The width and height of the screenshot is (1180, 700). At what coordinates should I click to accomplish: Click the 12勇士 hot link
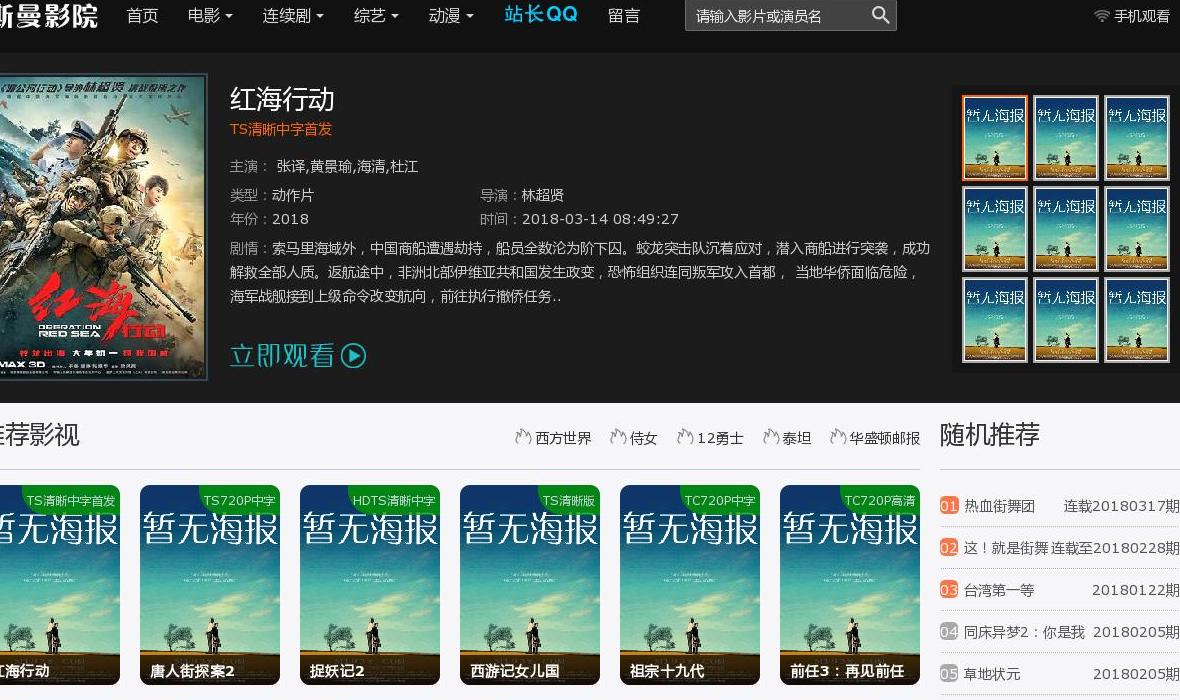pyautogui.click(x=720, y=438)
